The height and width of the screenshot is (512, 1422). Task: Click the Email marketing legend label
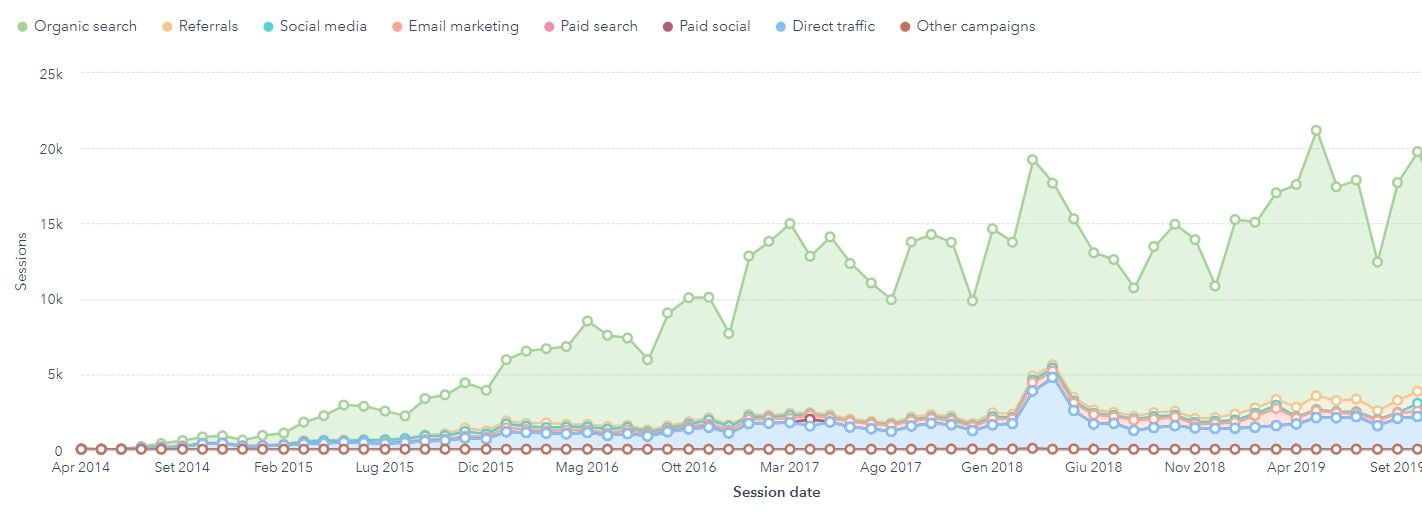461,27
